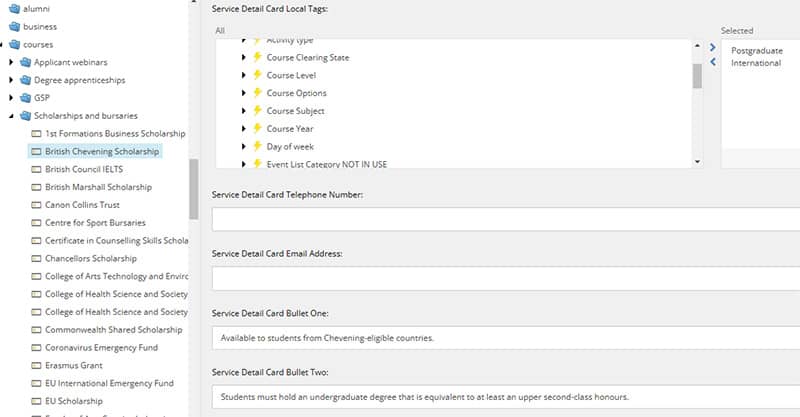Remove selected tag with left arrow
This screenshot has height=417, width=800.
pyautogui.click(x=713, y=62)
